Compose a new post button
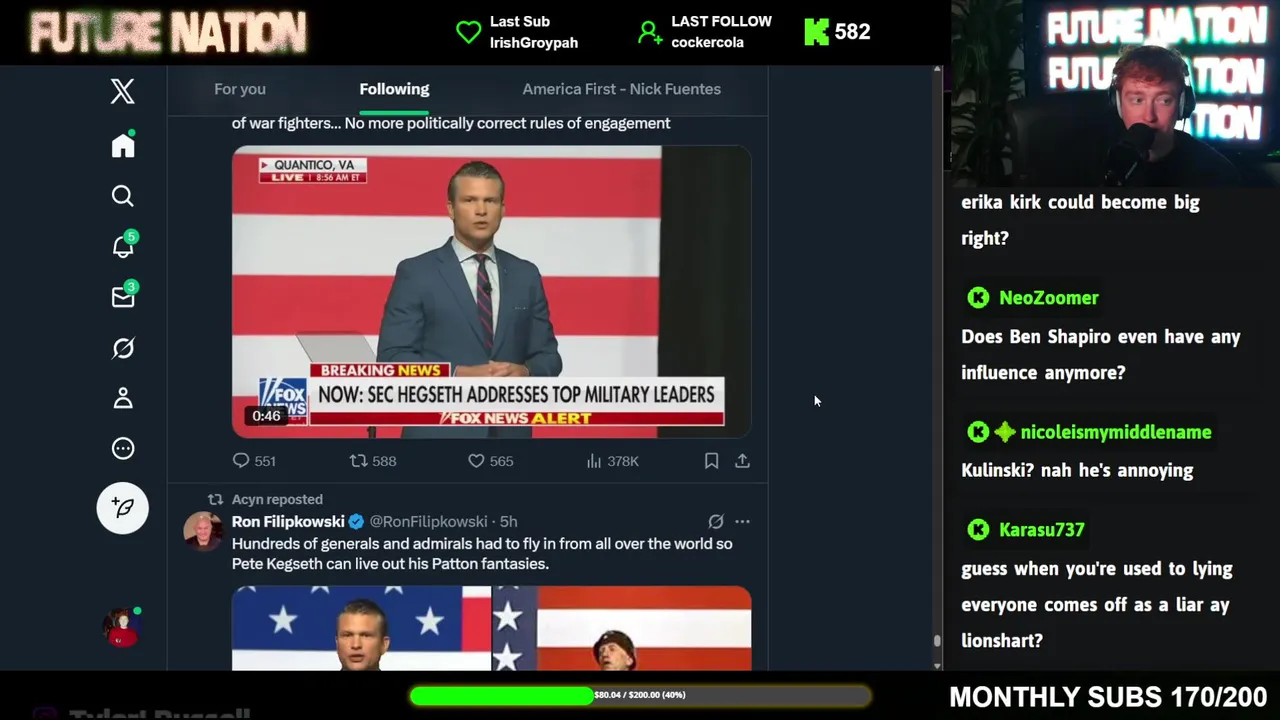This screenshot has width=1280, height=720. 123,508
